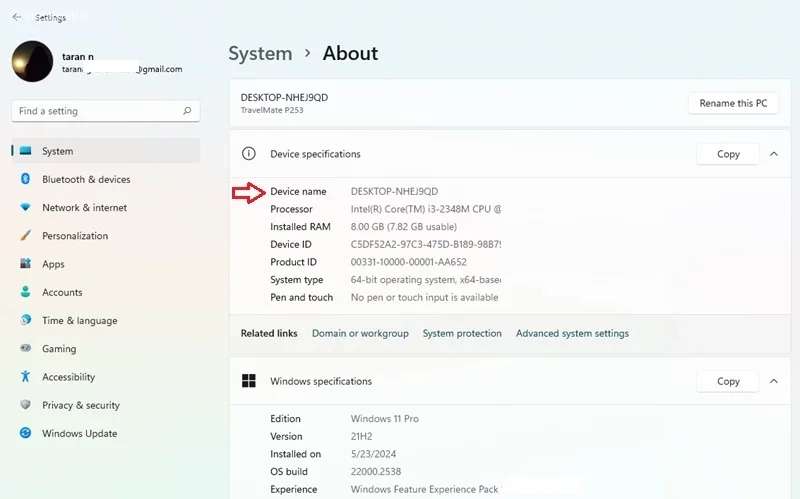800x499 pixels.
Task: Click the Bluetooth & devices icon
Action: 26,179
